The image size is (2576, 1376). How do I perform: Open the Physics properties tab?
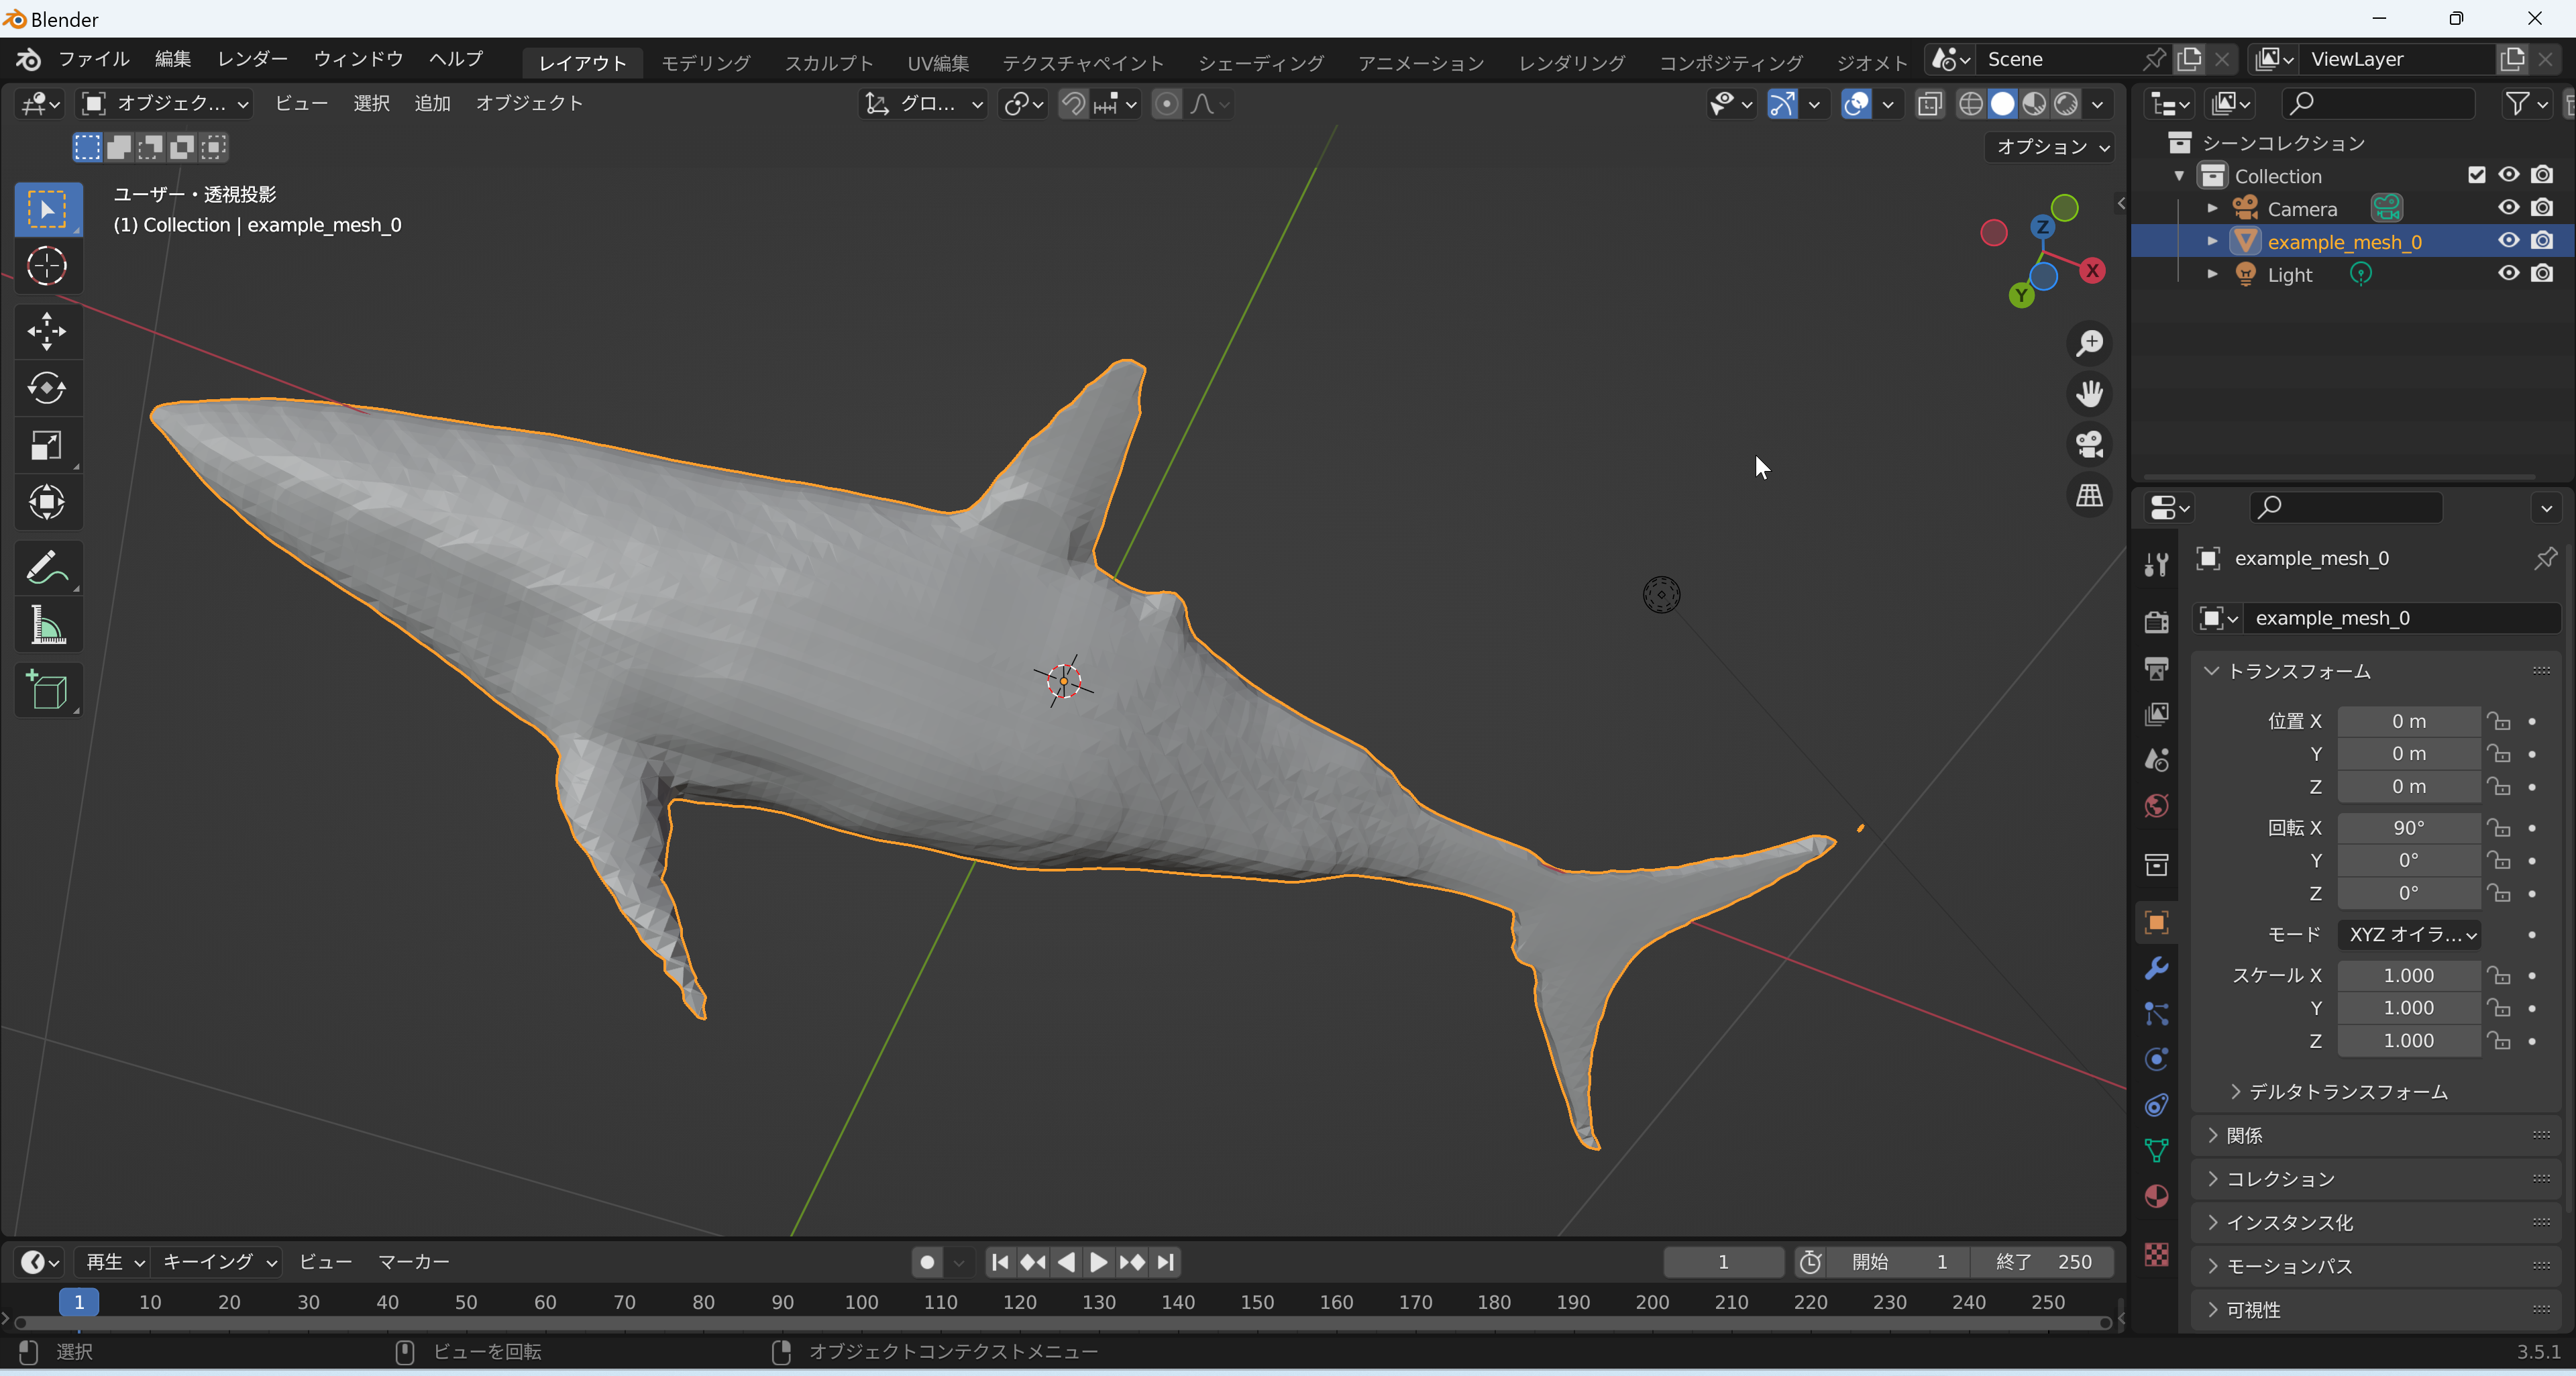click(2157, 1059)
